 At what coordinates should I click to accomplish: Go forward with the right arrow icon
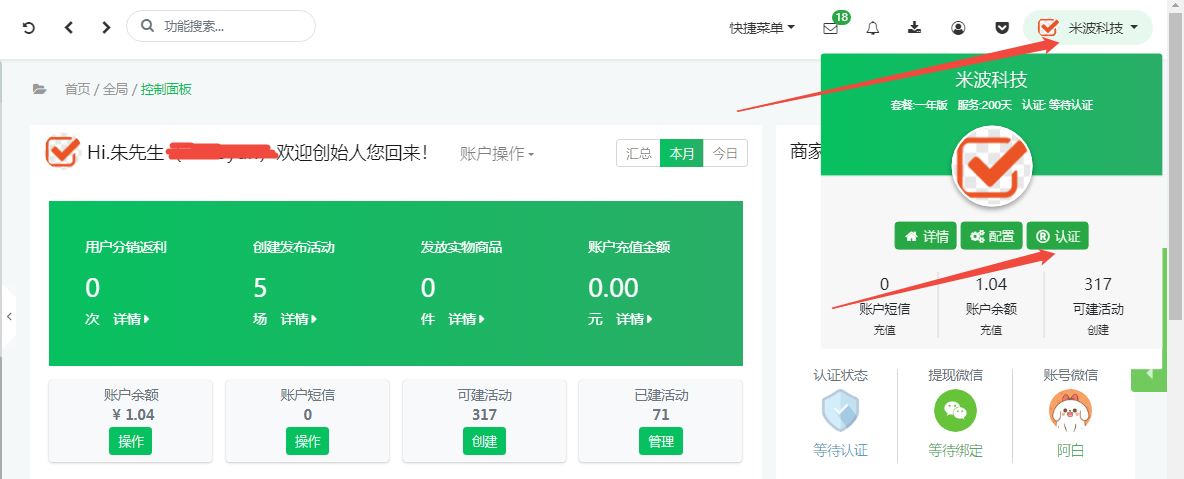point(106,27)
